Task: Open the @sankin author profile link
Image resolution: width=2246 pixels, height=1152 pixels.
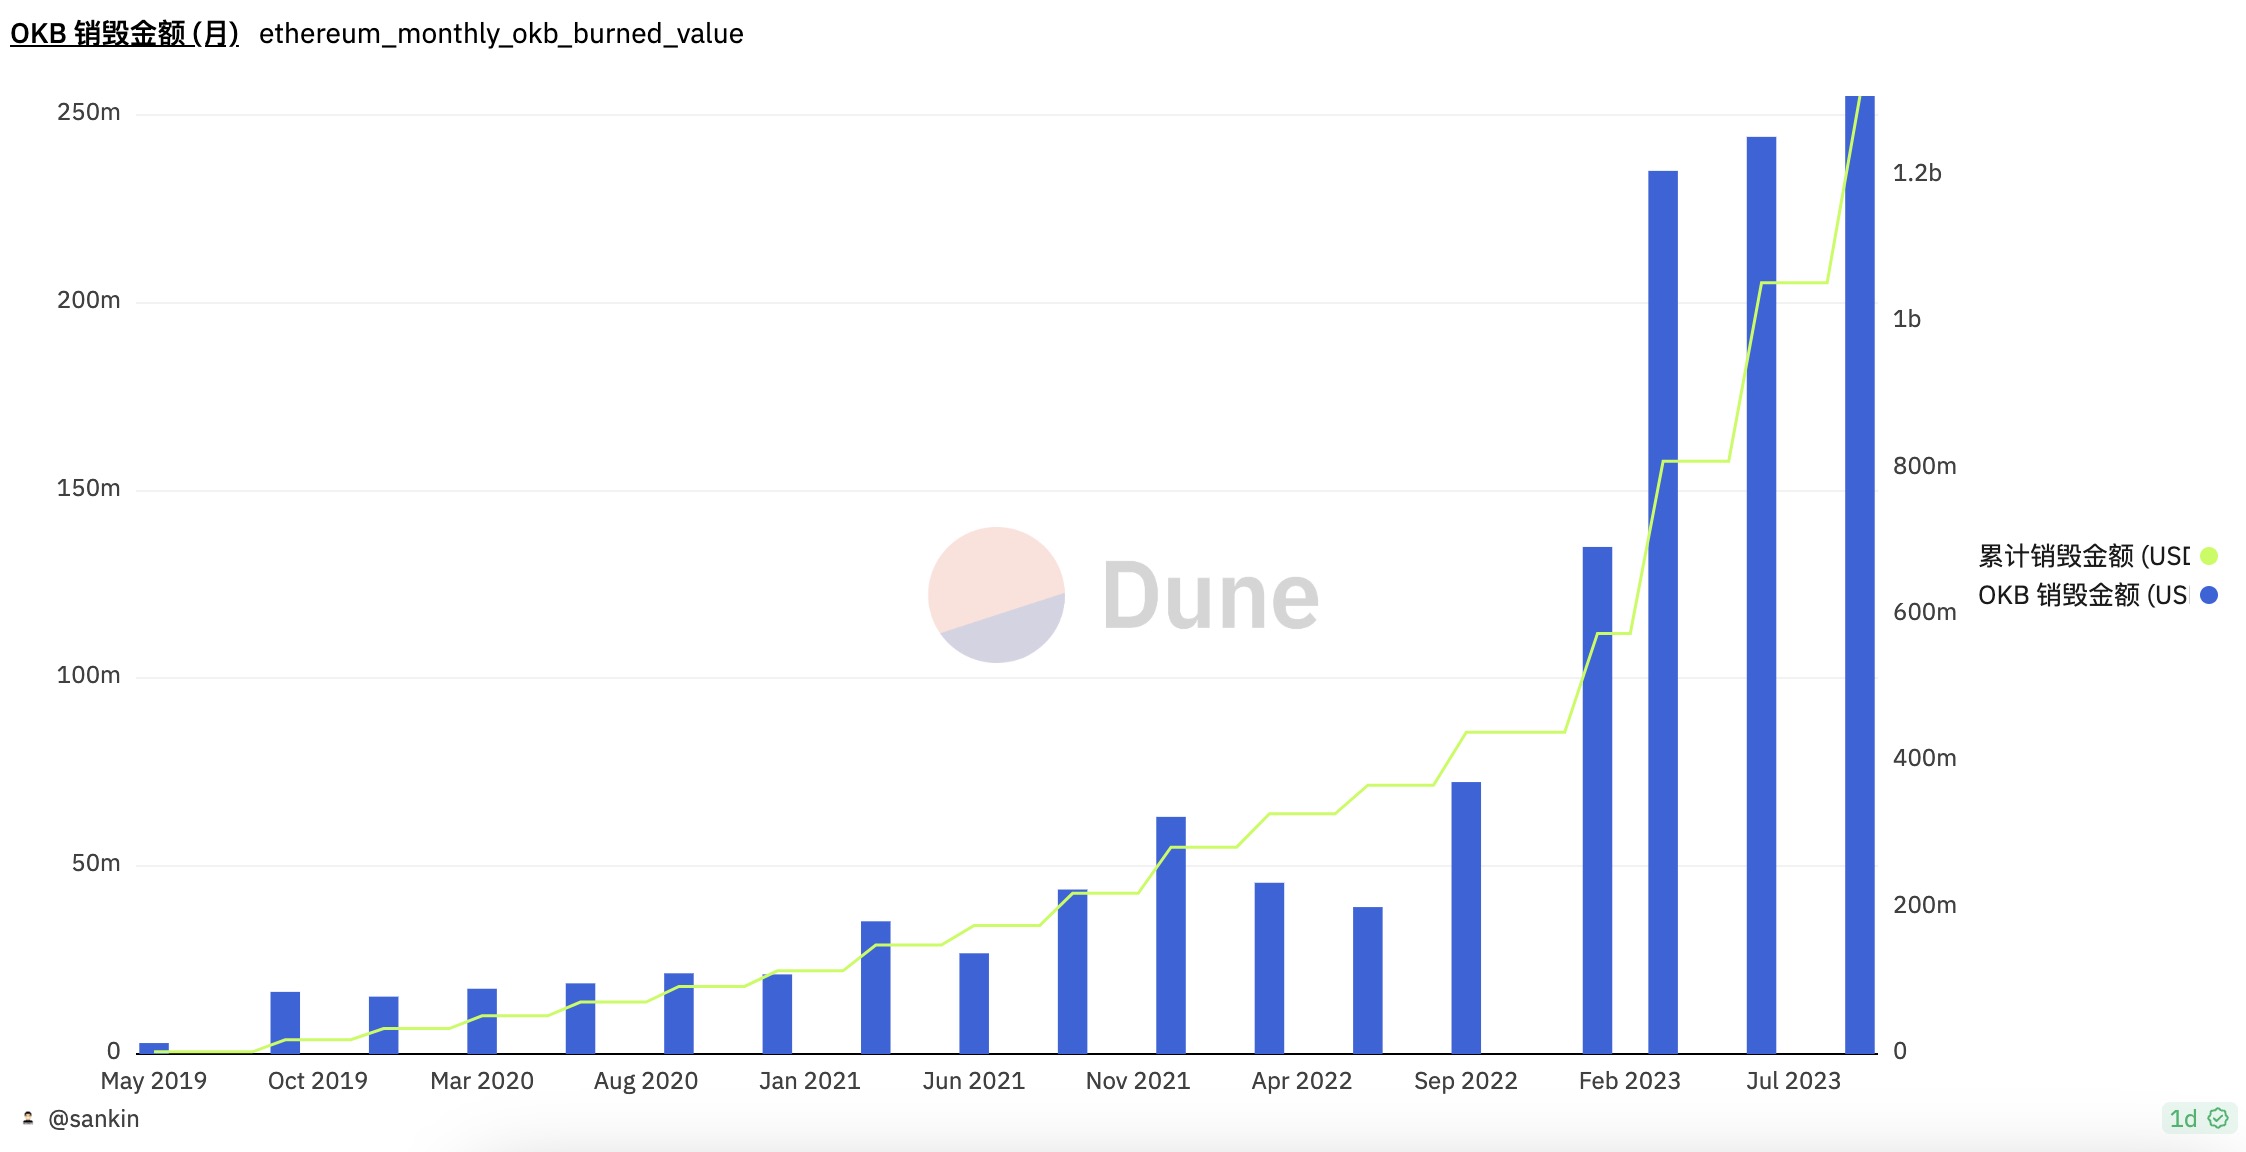Action: click(93, 1118)
